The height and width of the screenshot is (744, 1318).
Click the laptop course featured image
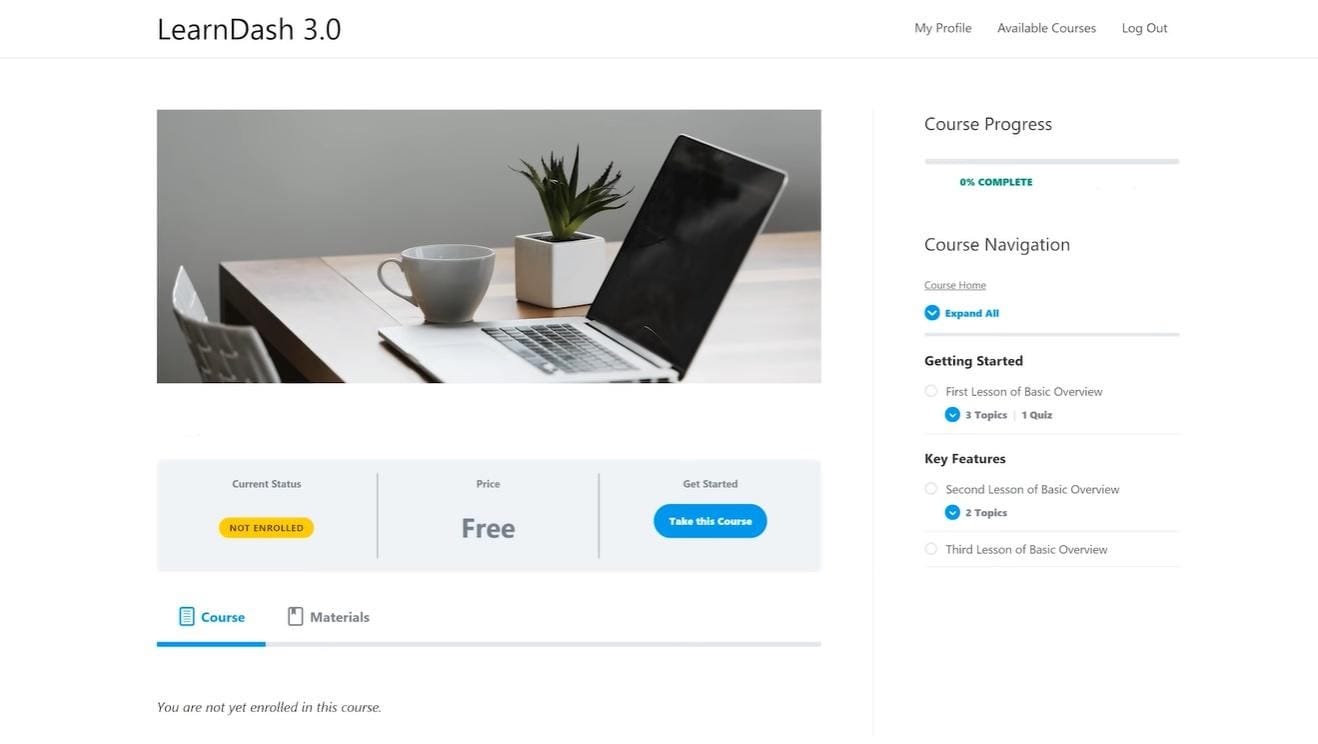point(489,246)
